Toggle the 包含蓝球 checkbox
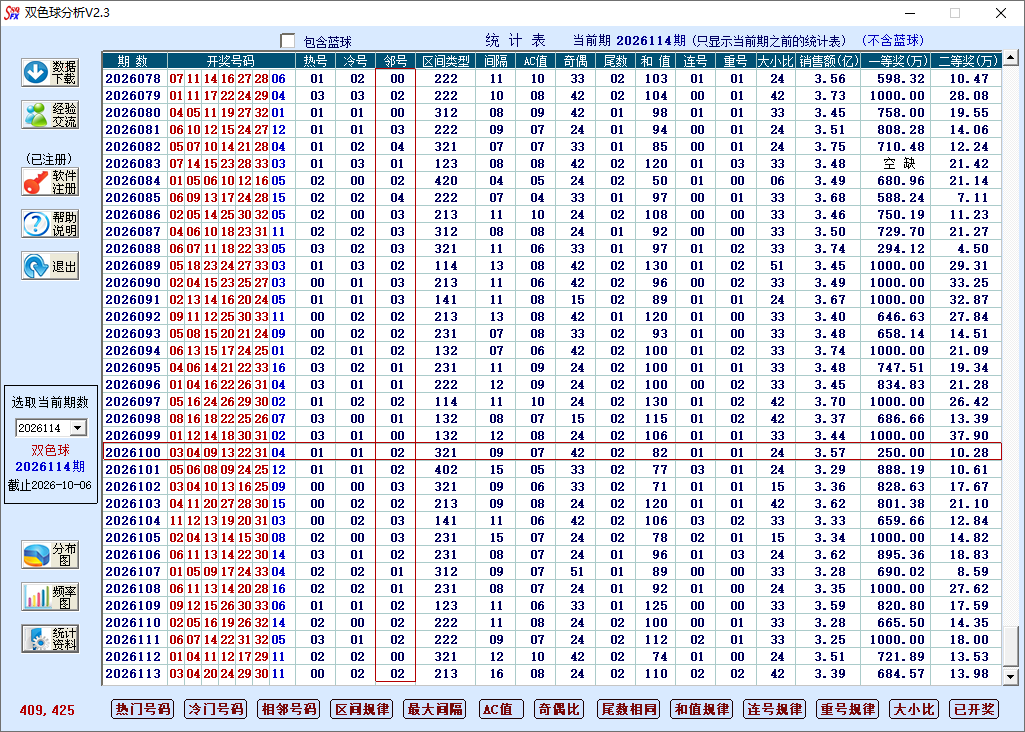 pyautogui.click(x=288, y=41)
